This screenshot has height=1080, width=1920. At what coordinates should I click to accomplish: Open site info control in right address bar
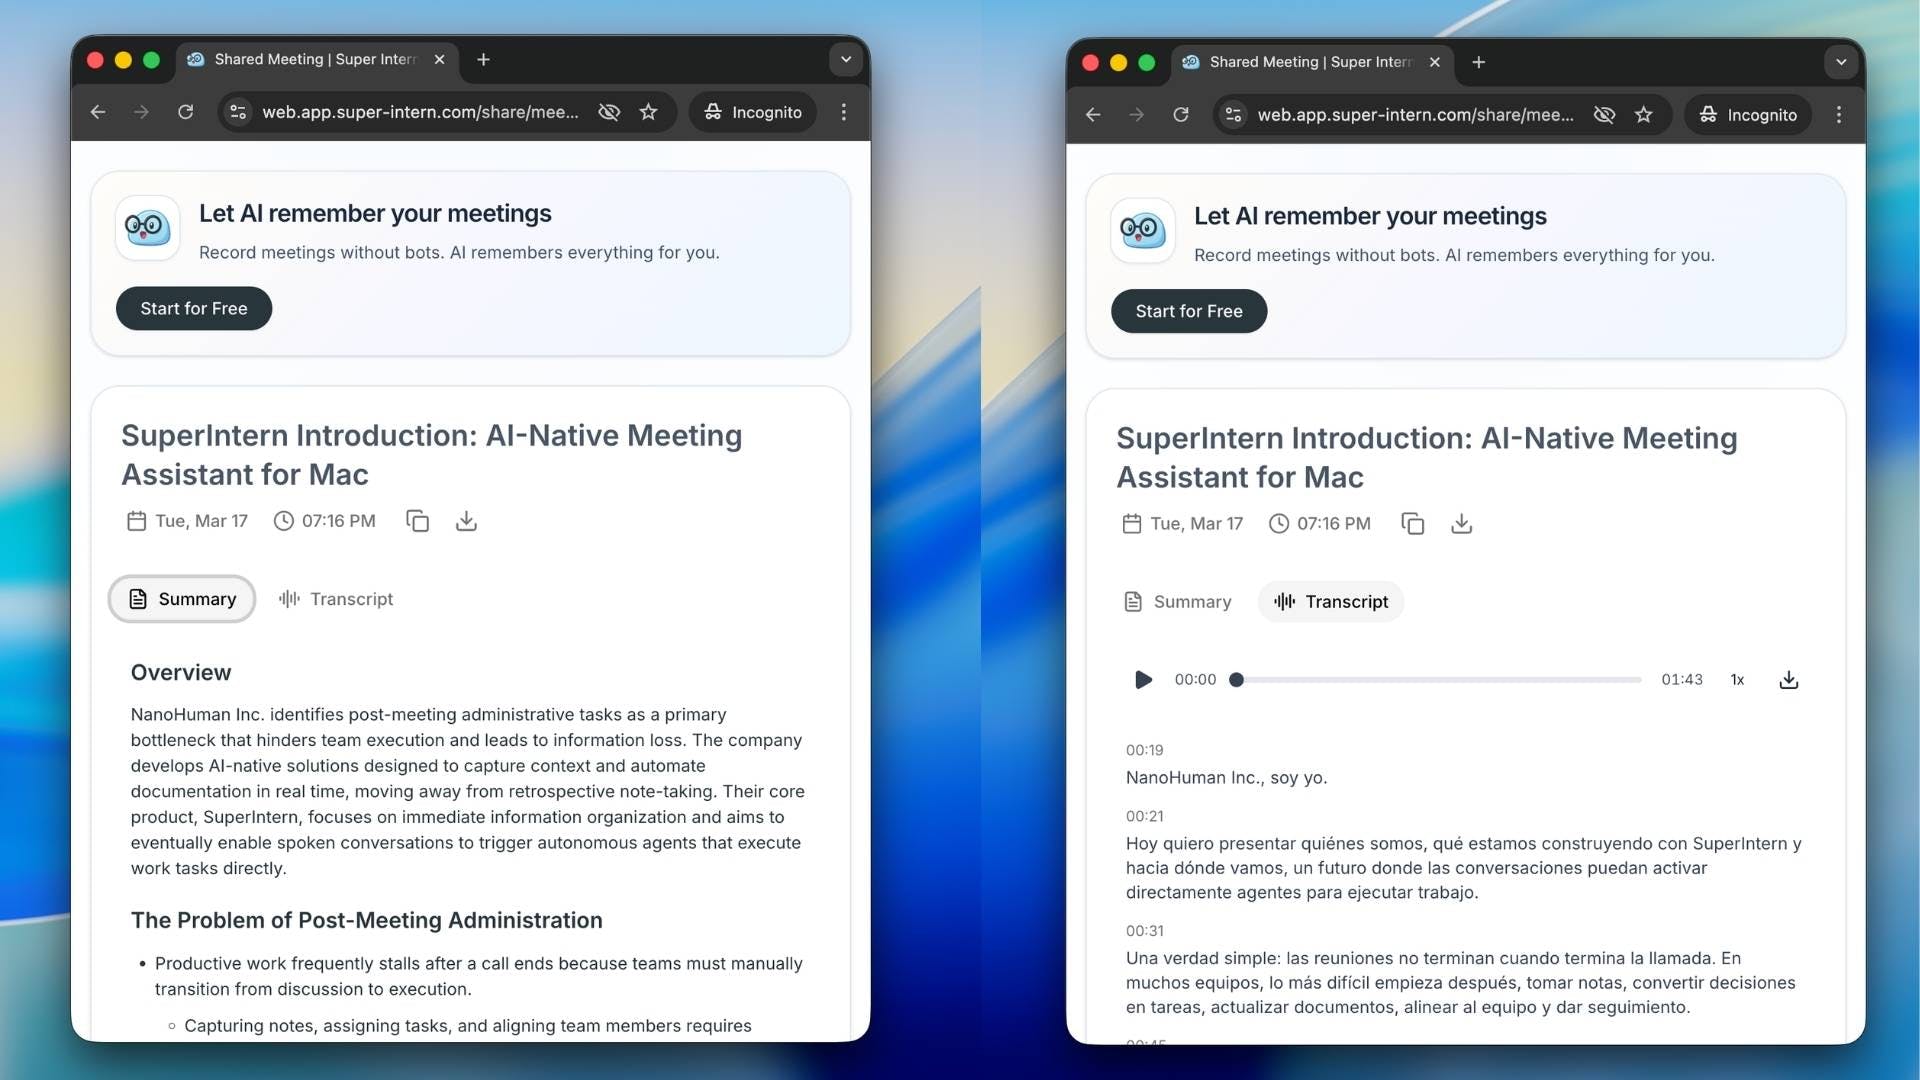pyautogui.click(x=1234, y=115)
